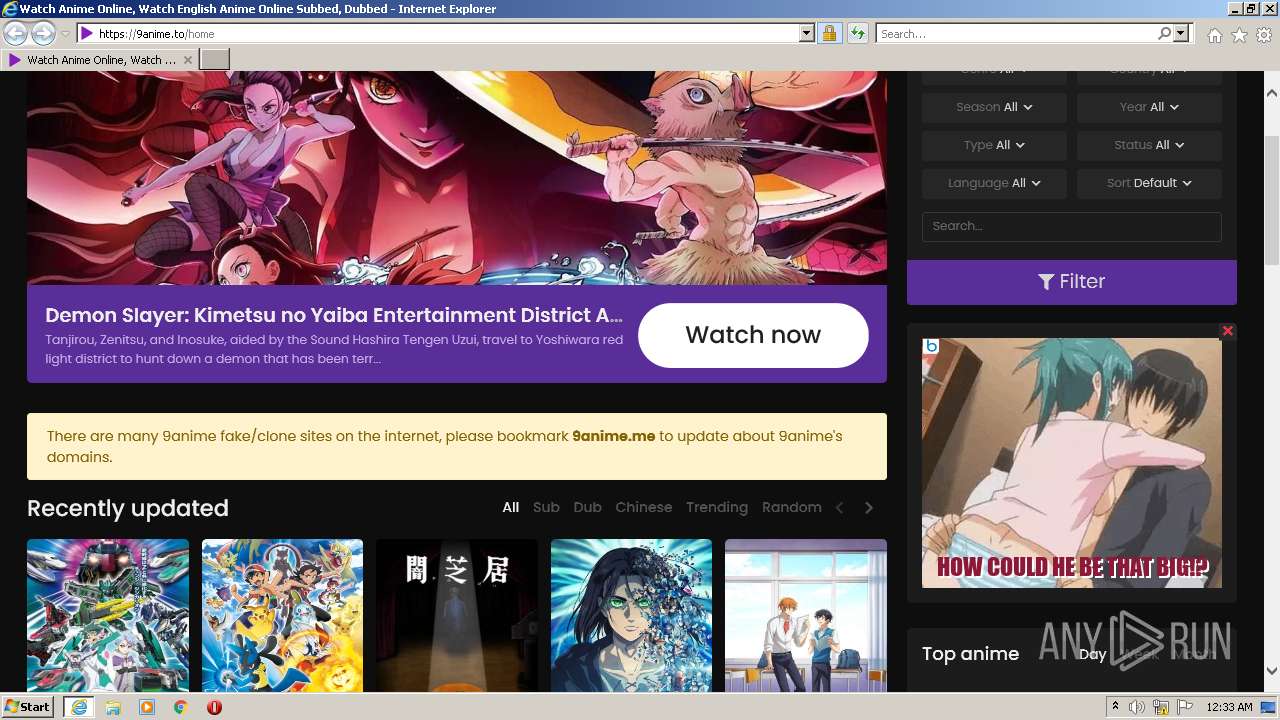The width and height of the screenshot is (1280, 720).
Task: Open the red Opera icon in taskbar
Action: pyautogui.click(x=214, y=707)
